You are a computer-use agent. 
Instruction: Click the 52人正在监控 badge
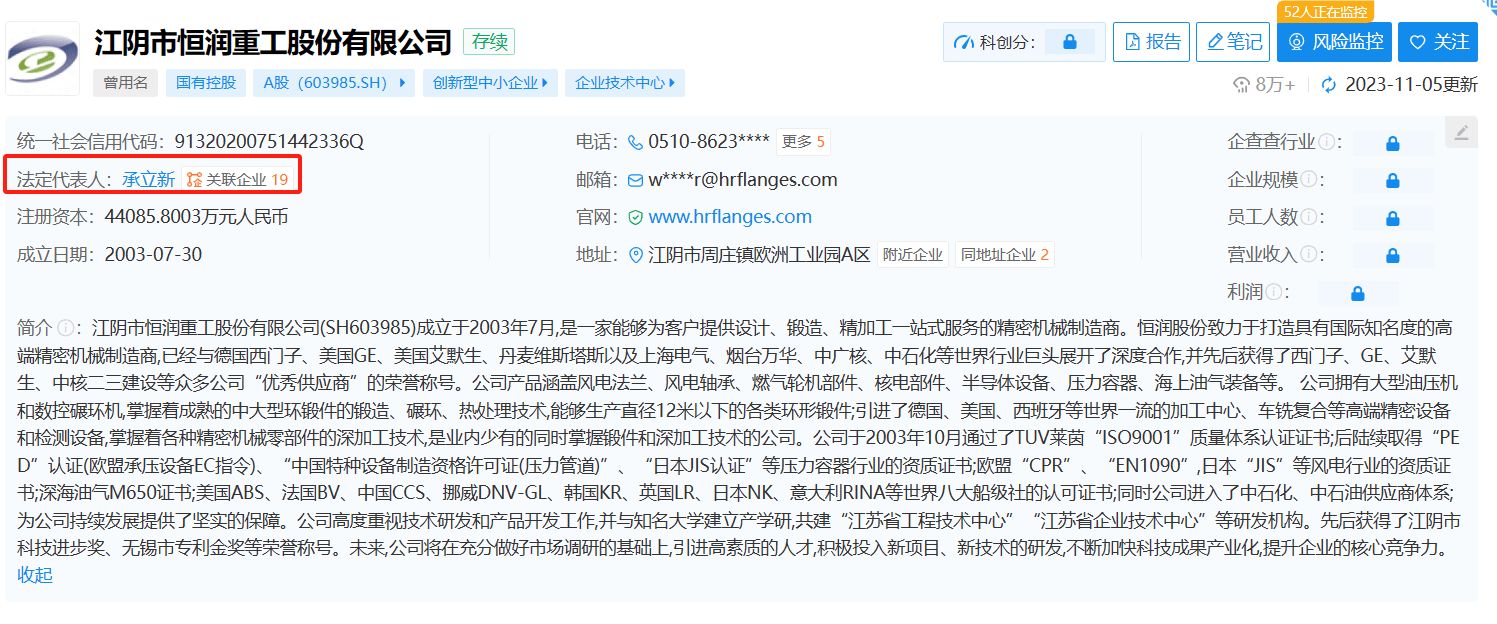click(x=1326, y=11)
